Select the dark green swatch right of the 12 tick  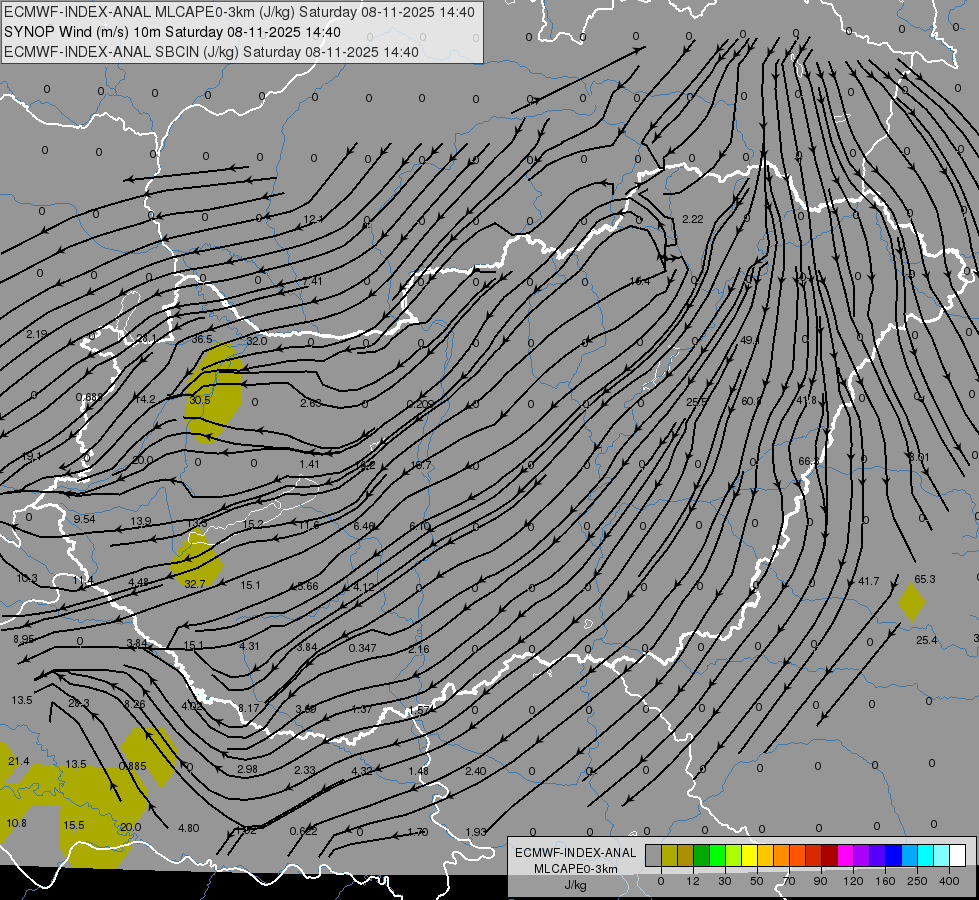click(701, 855)
